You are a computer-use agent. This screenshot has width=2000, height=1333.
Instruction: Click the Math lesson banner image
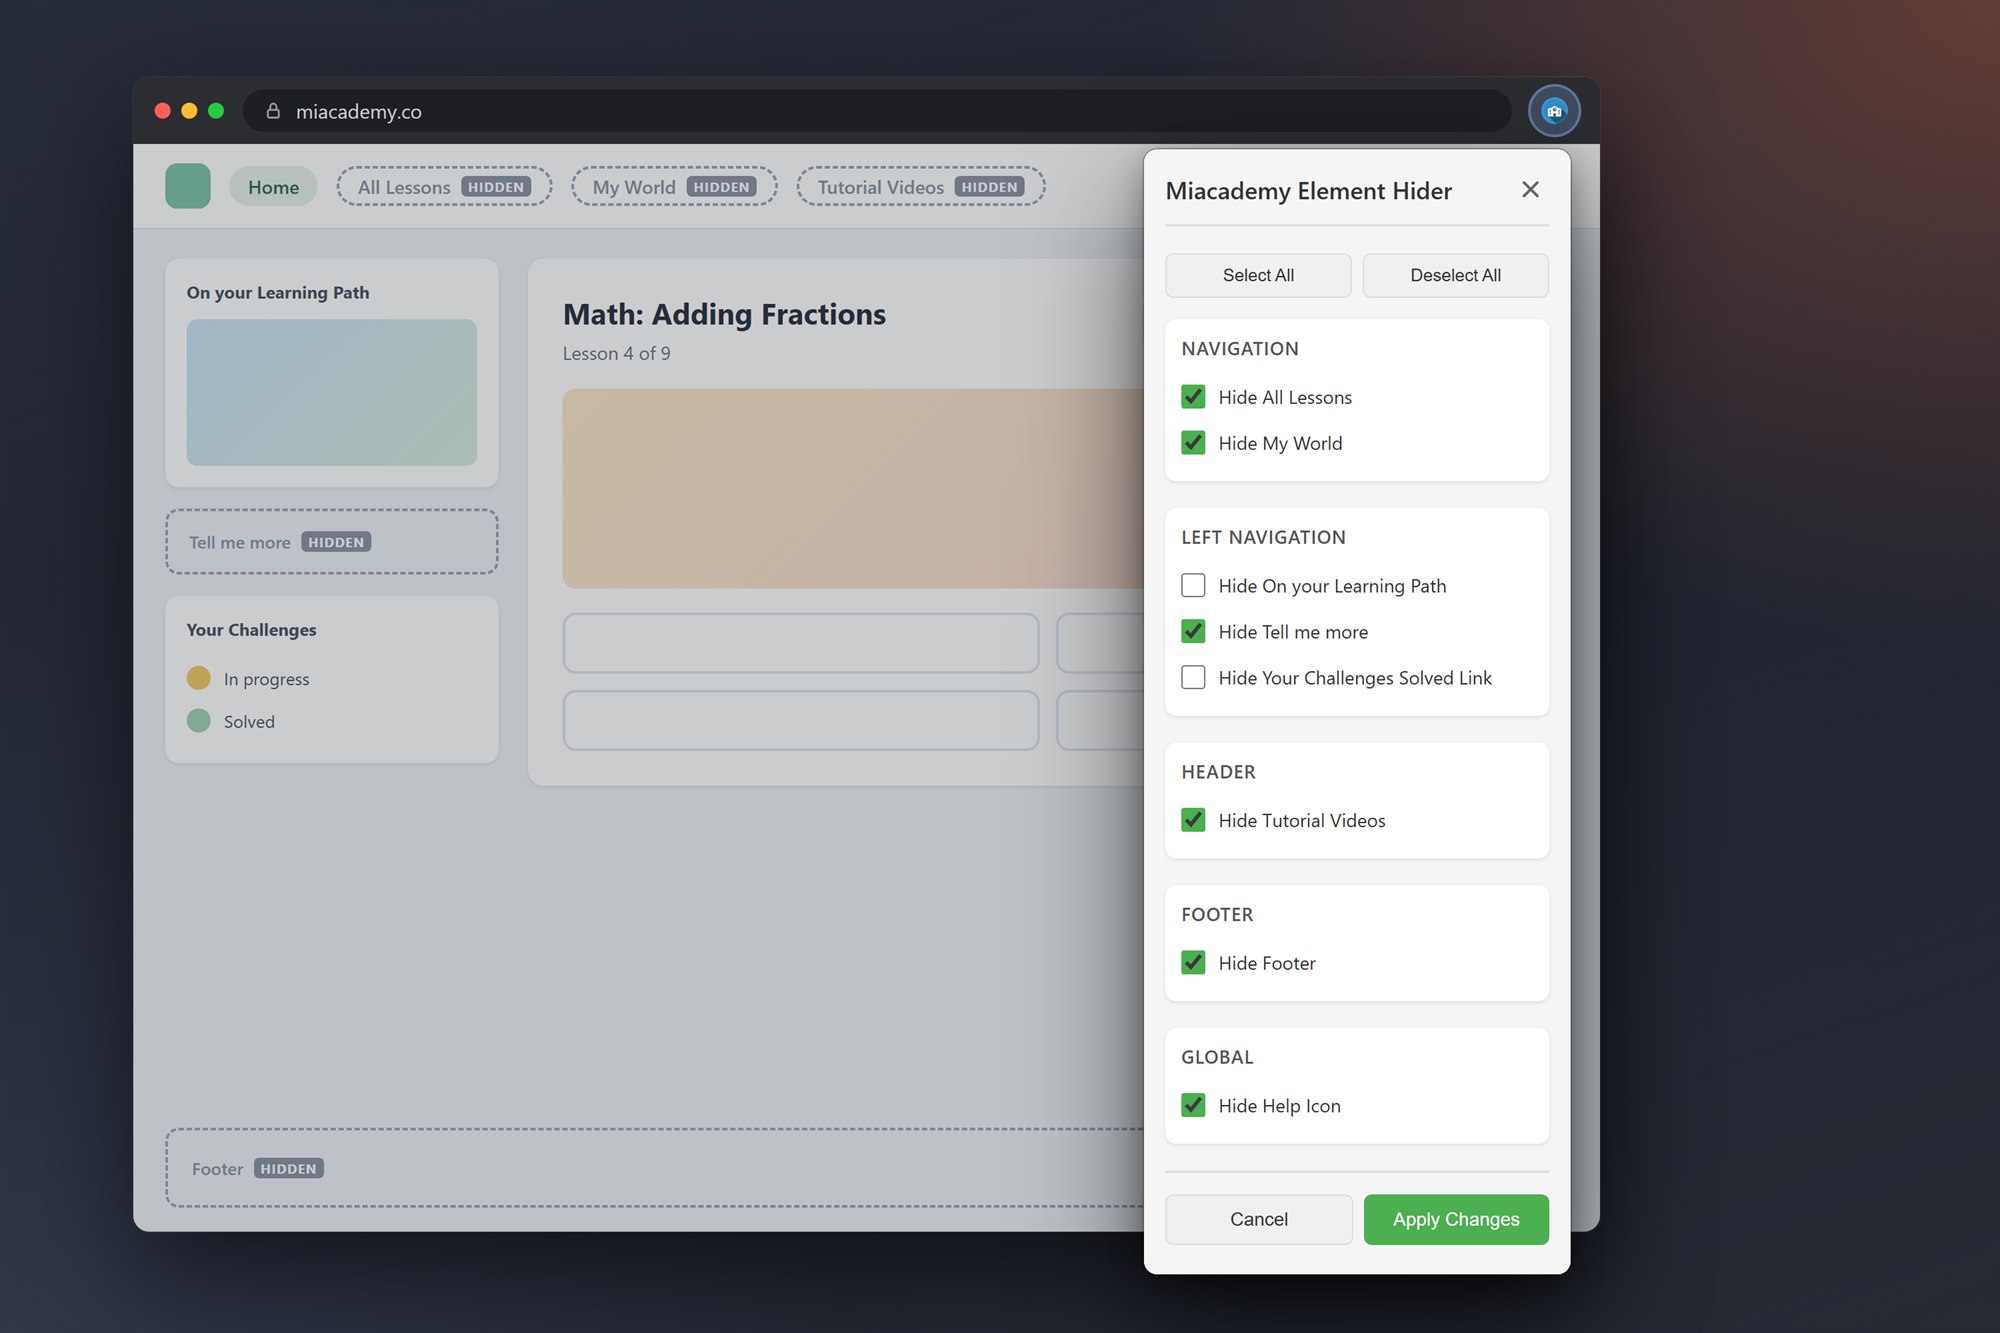853,488
